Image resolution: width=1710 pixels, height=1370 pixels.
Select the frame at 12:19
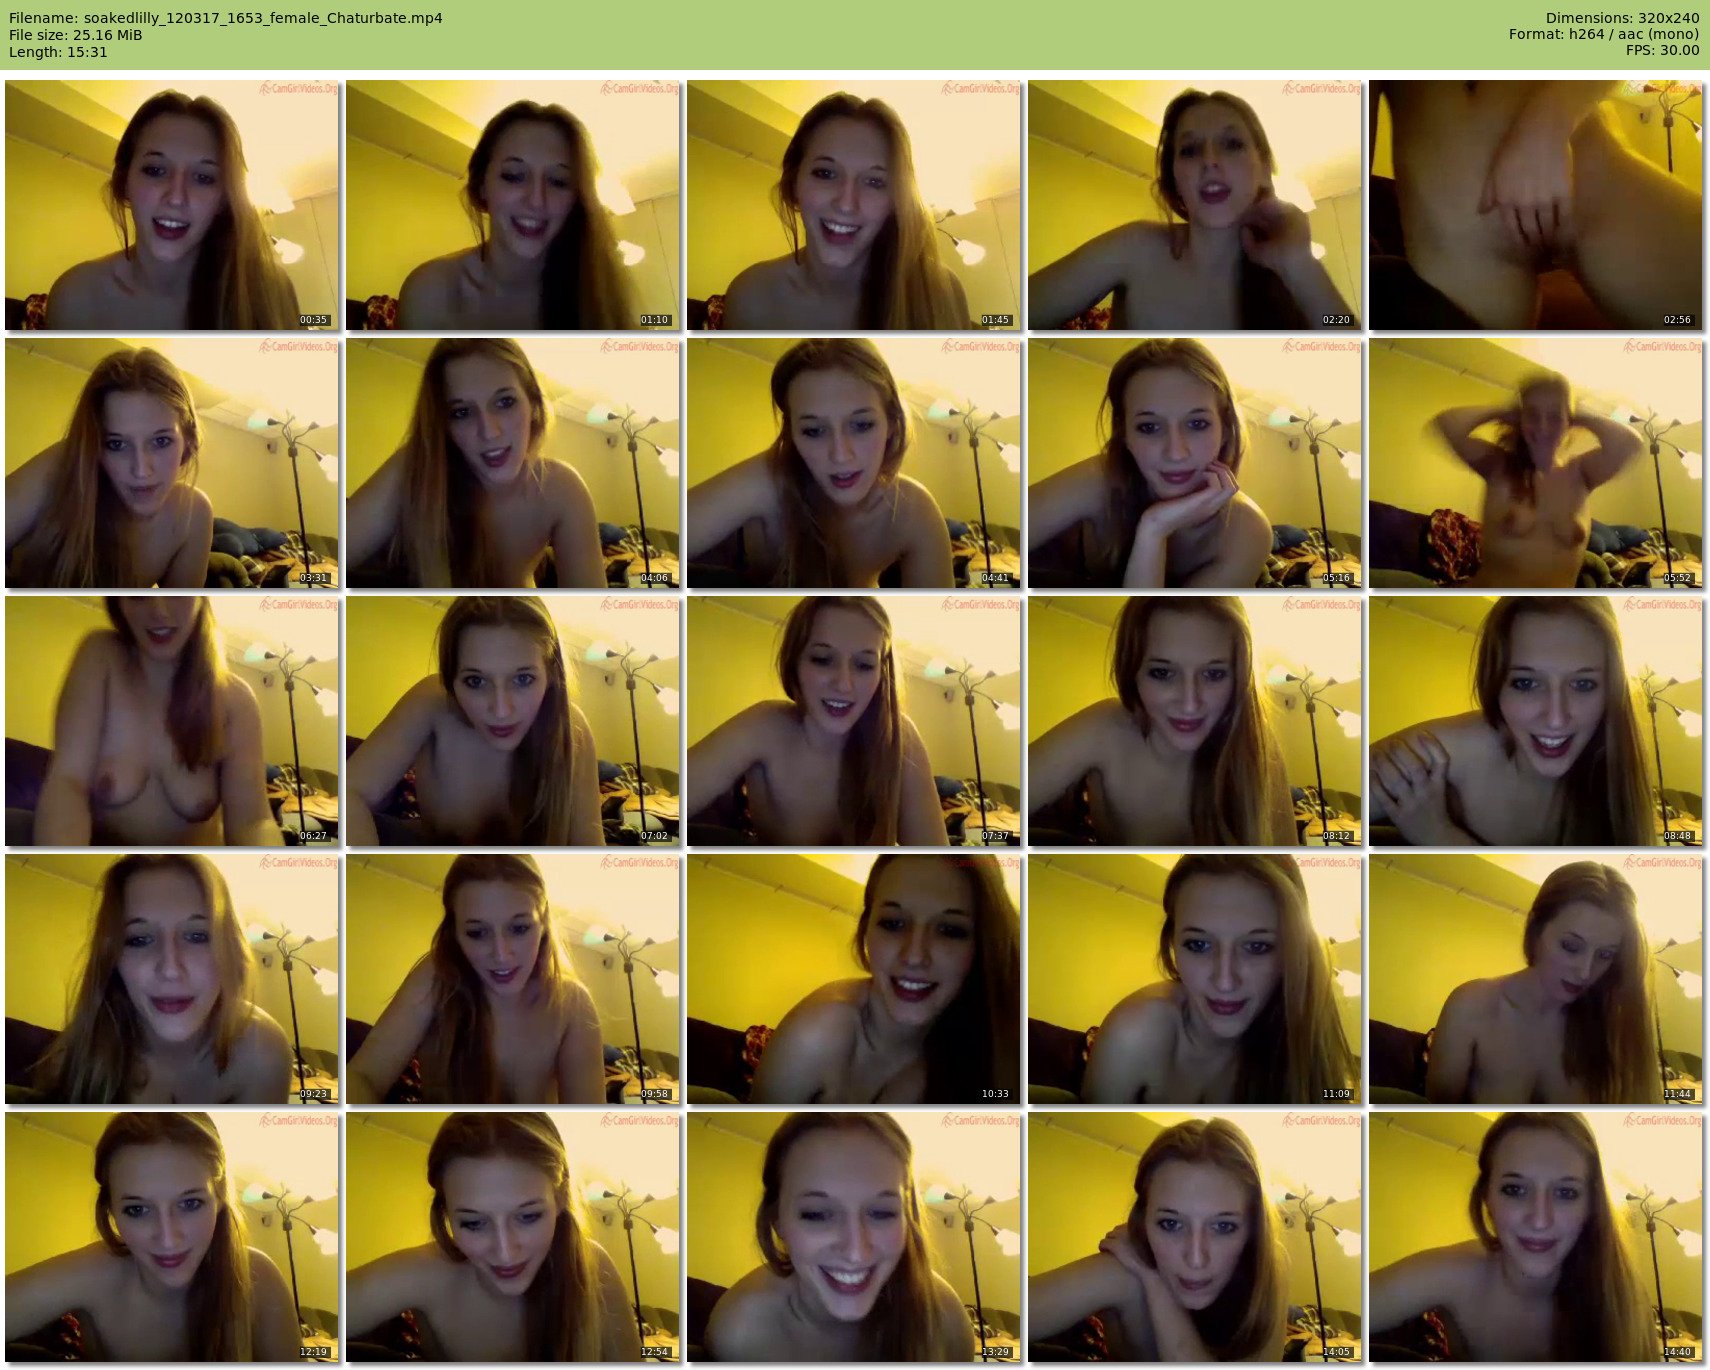(x=172, y=1237)
